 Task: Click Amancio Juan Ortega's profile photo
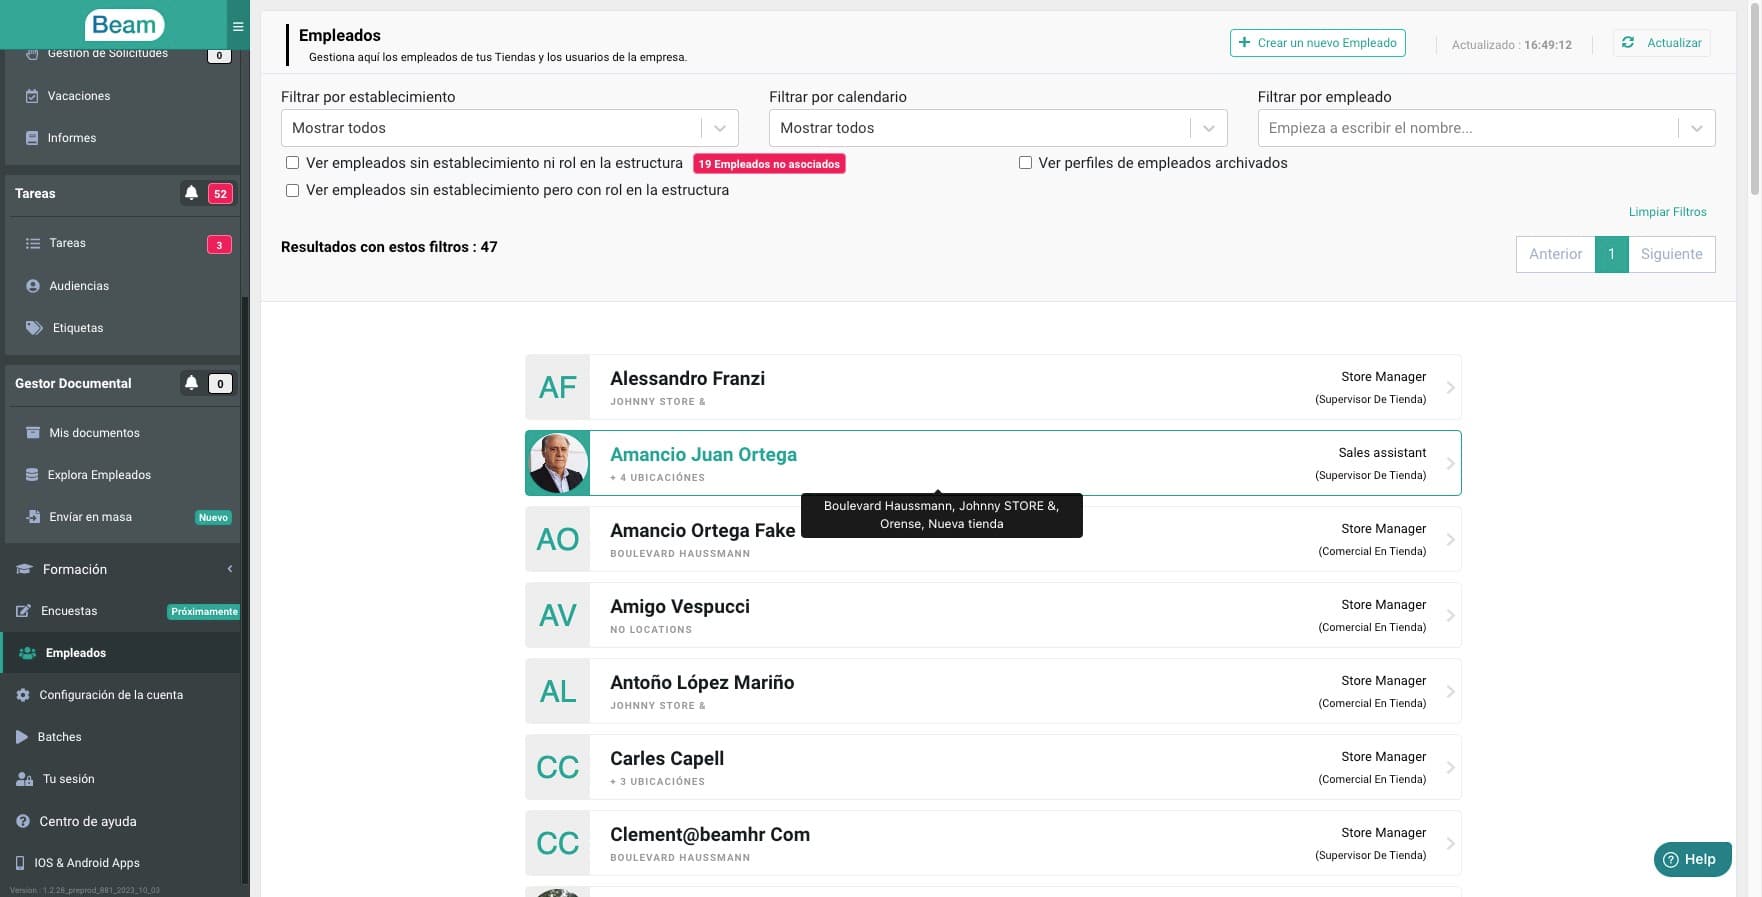click(558, 463)
